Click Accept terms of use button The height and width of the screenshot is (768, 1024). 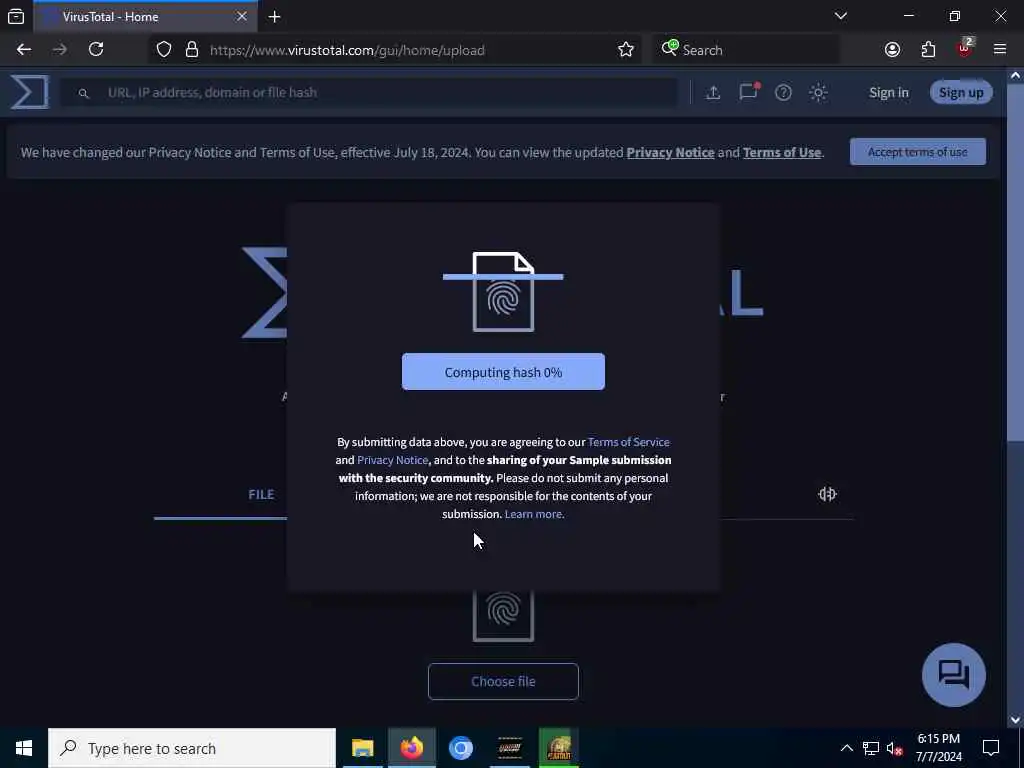point(918,152)
